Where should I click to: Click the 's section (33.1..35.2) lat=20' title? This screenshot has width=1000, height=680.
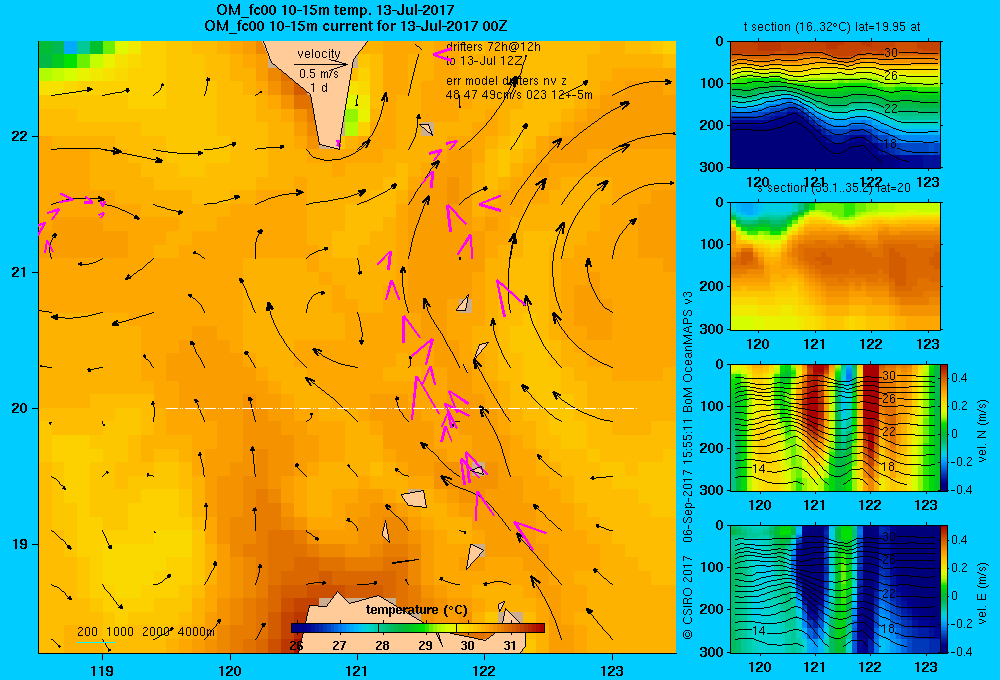coord(834,188)
